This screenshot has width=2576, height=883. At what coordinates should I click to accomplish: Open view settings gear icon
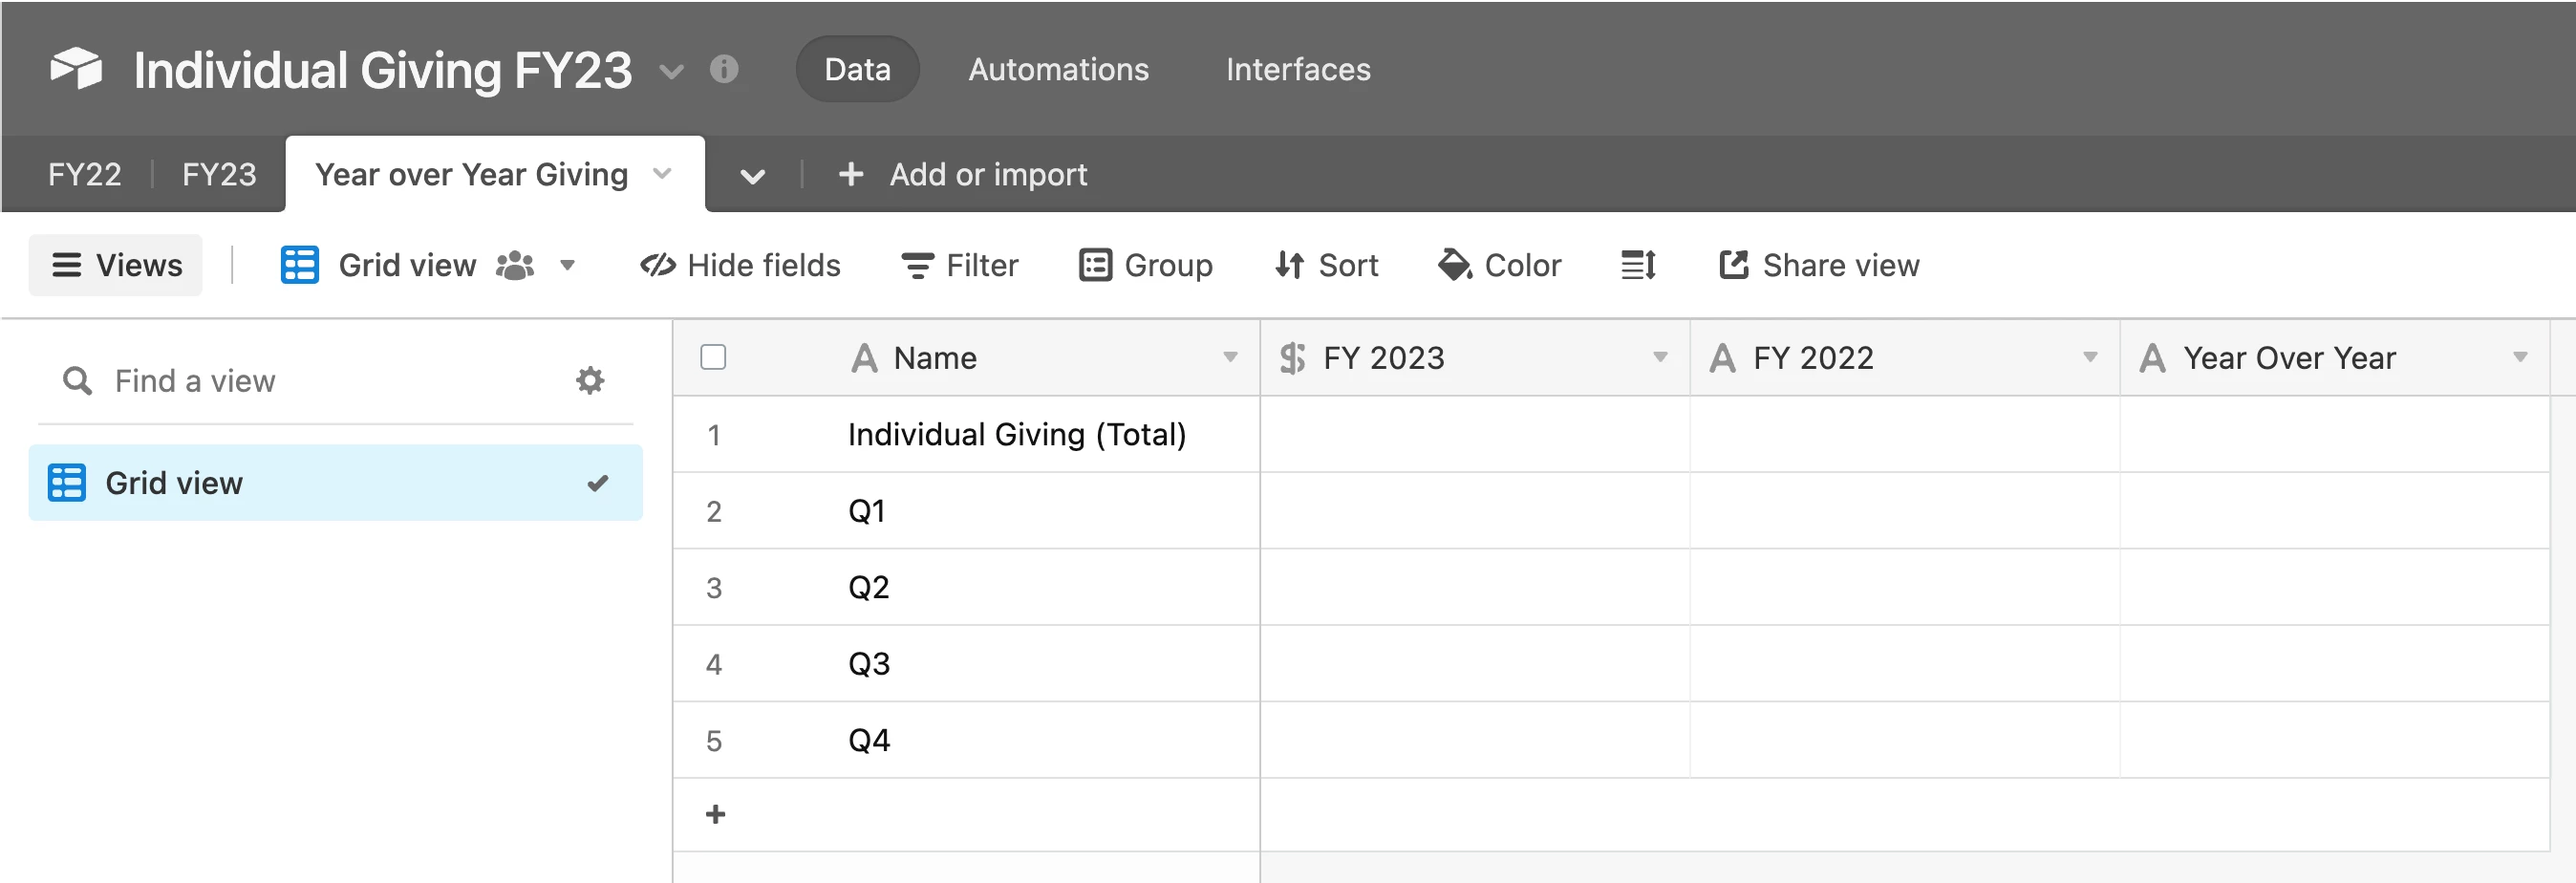point(590,381)
